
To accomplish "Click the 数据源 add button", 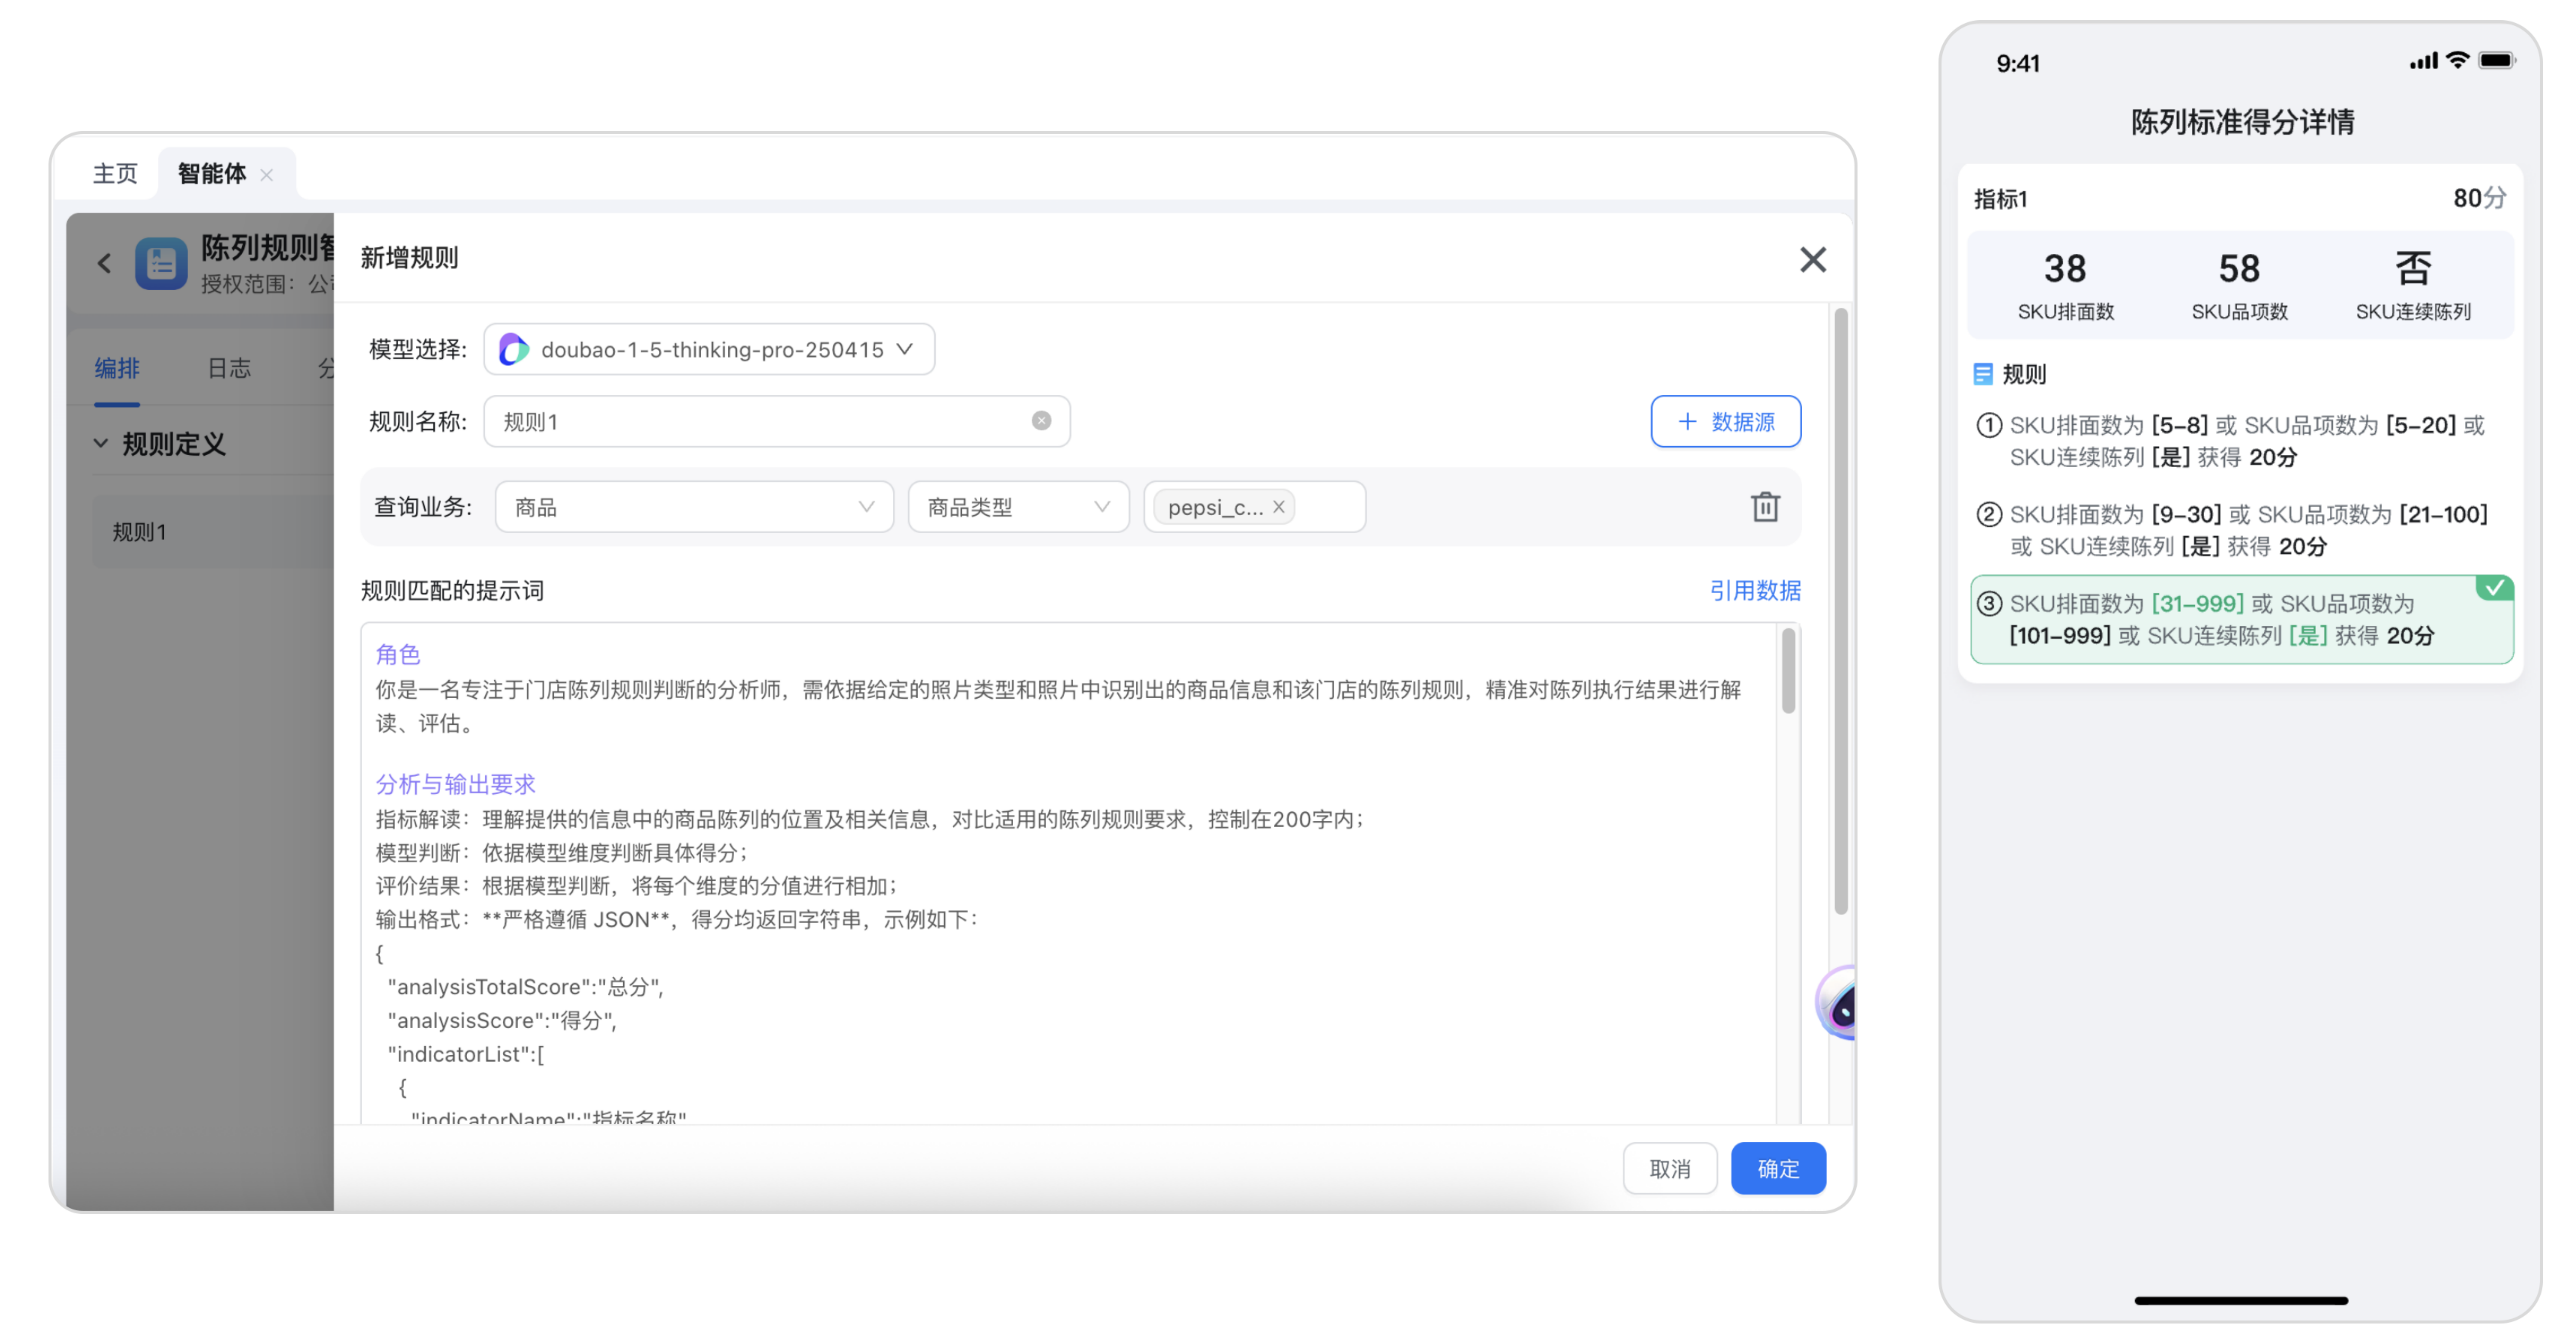I will coord(1724,421).
